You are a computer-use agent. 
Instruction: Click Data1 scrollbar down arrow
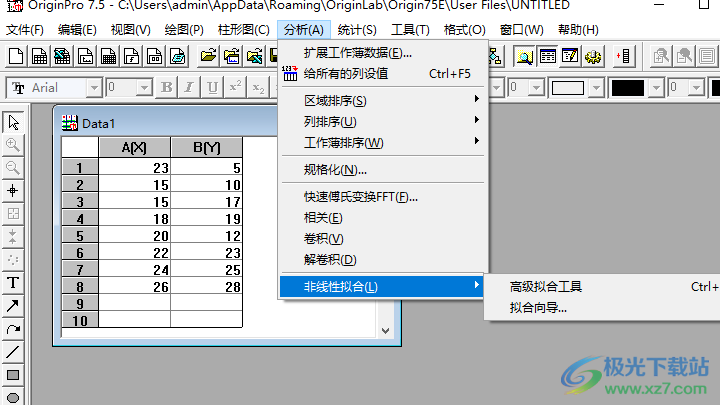[x=386, y=331]
